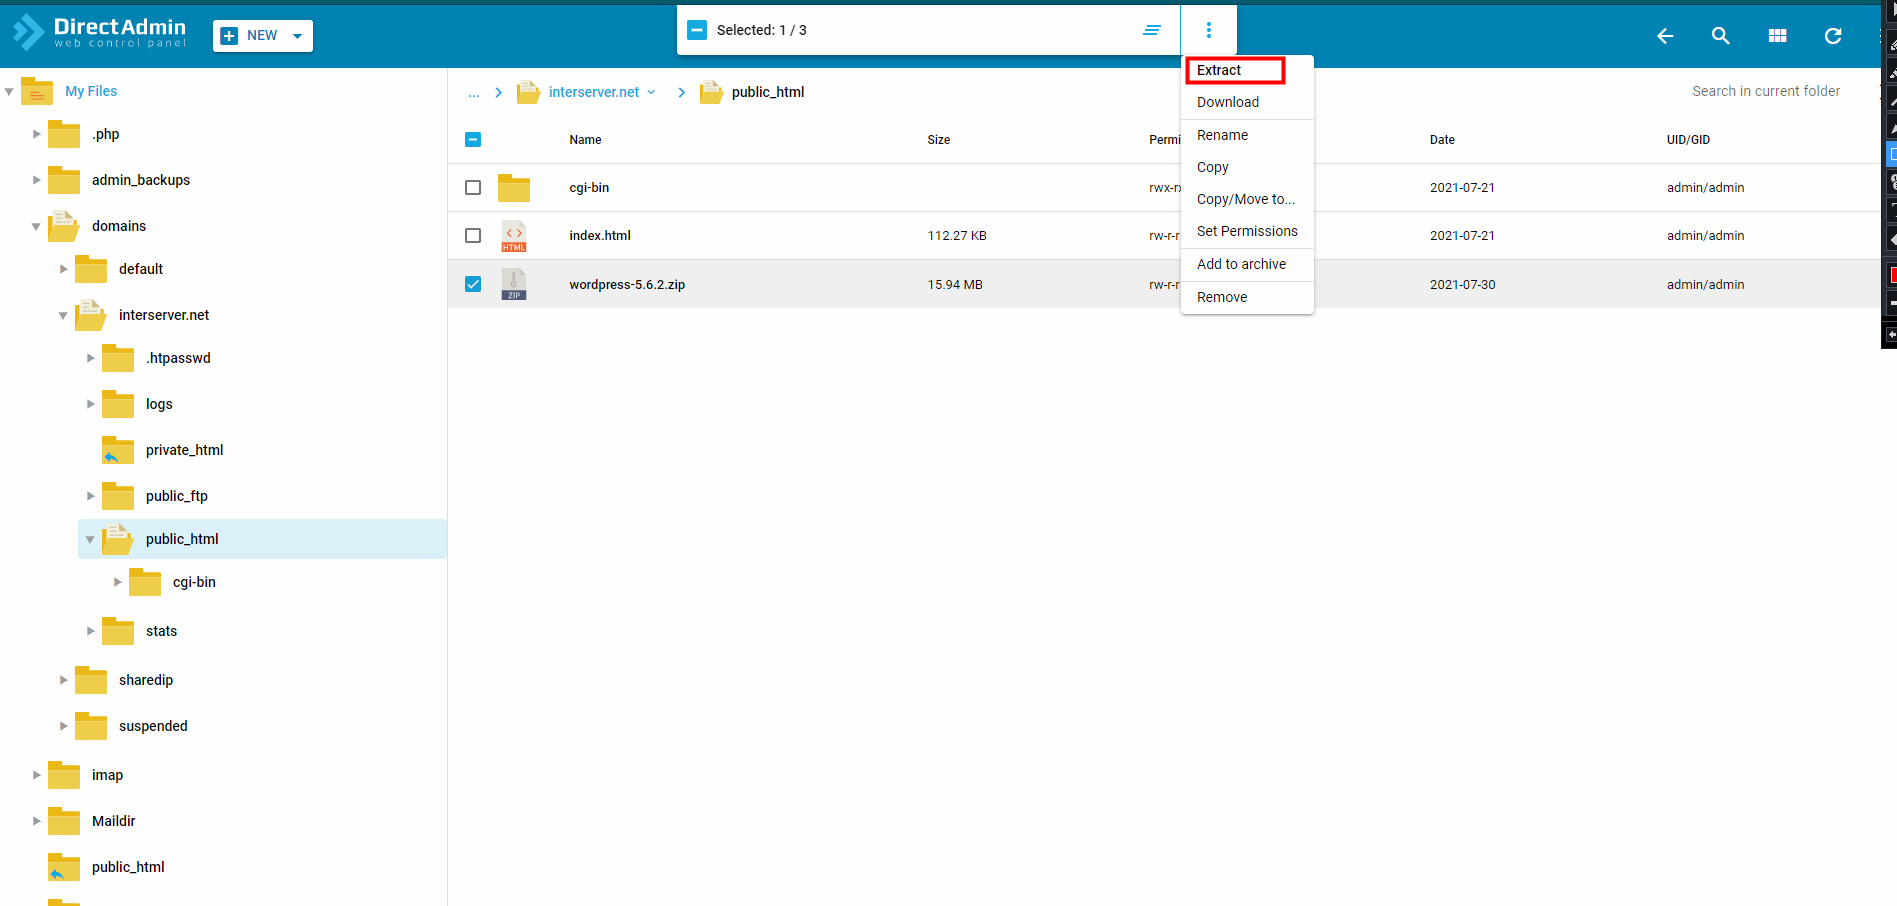Image resolution: width=1897 pixels, height=906 pixels.
Task: Click the DirectAdmin logo
Action: click(x=99, y=32)
